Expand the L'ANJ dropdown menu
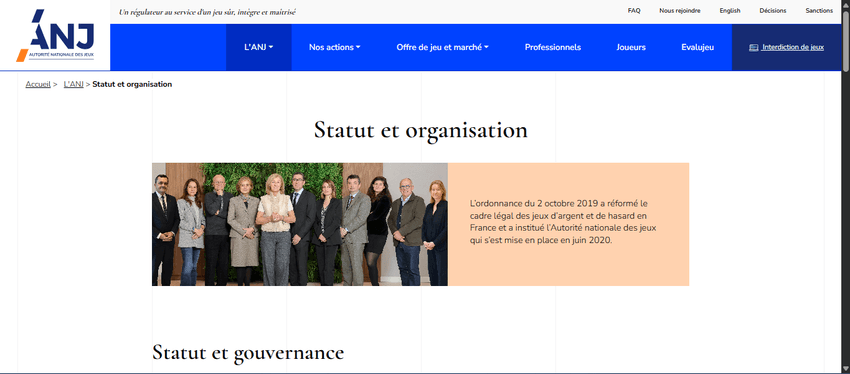This screenshot has width=850, height=374. (x=259, y=47)
